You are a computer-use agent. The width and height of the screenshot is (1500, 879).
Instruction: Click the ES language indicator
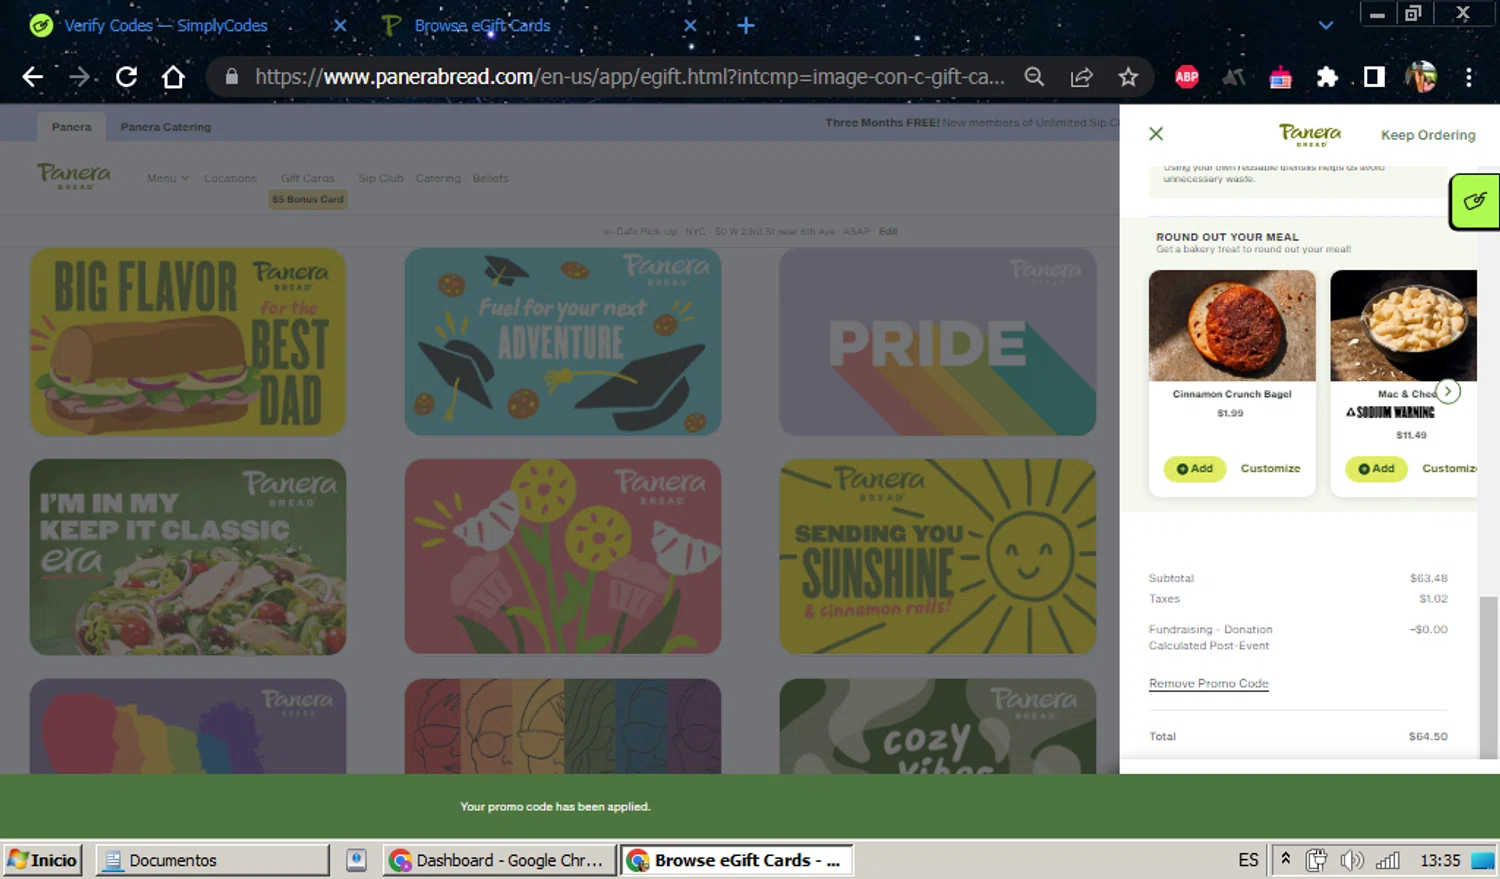[x=1248, y=860]
